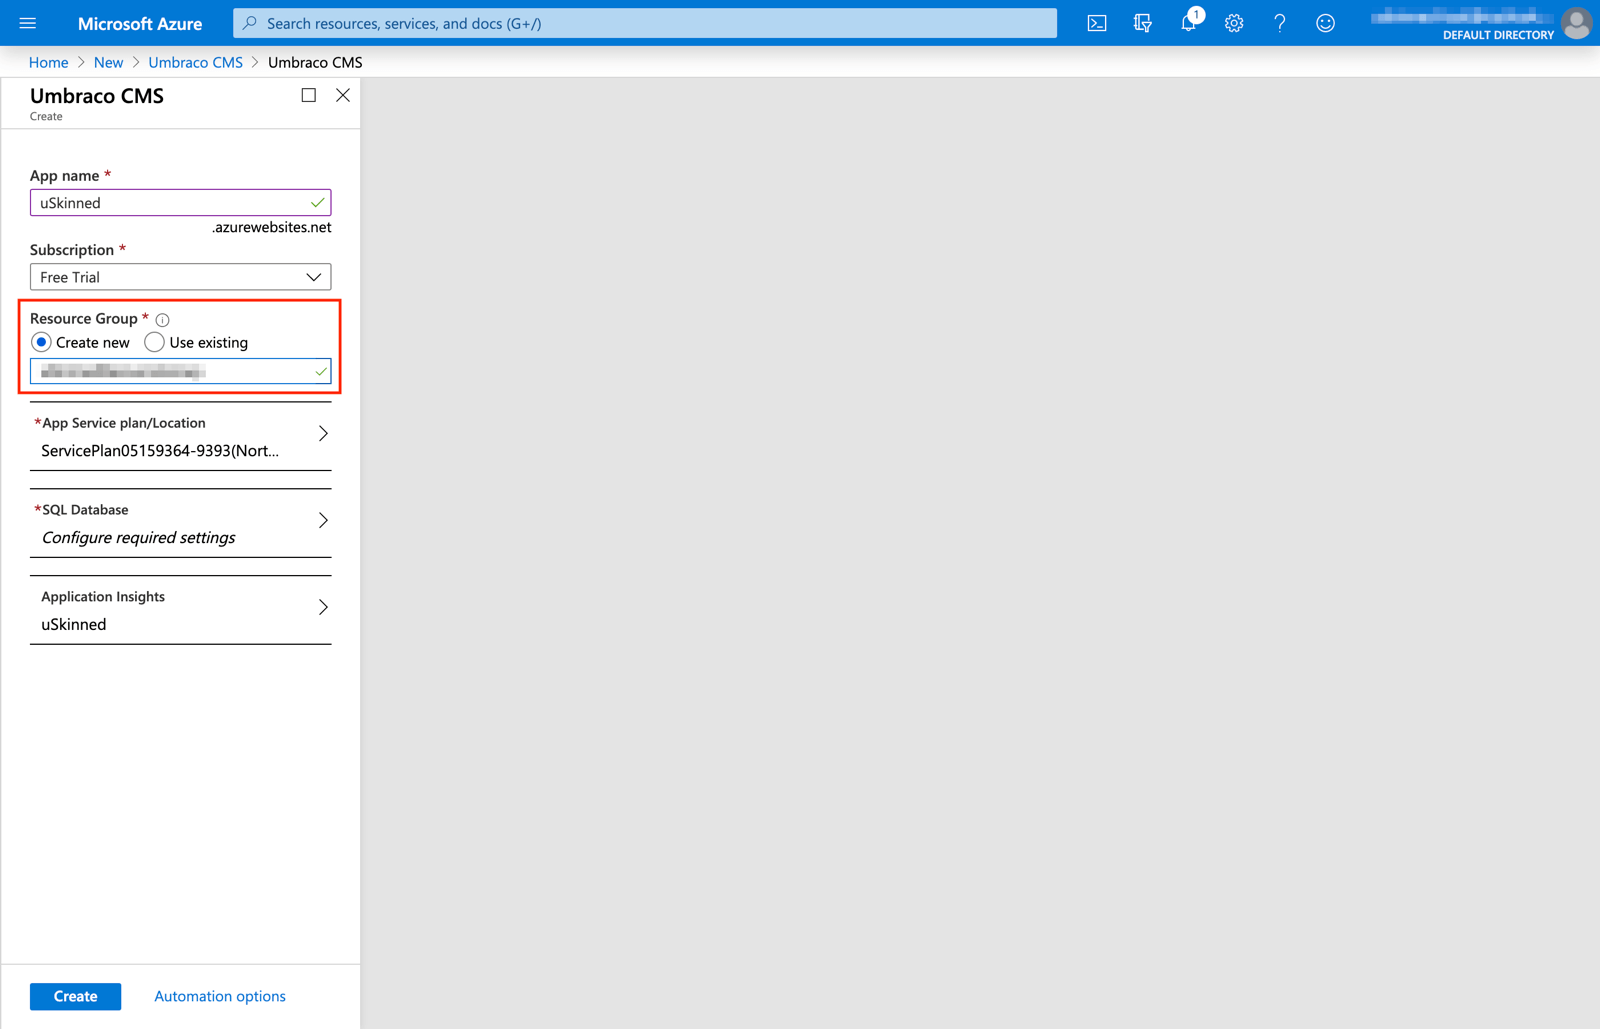Screen dimensions: 1600x1029
Task: Go to Home in the breadcrumb
Action: [48, 62]
